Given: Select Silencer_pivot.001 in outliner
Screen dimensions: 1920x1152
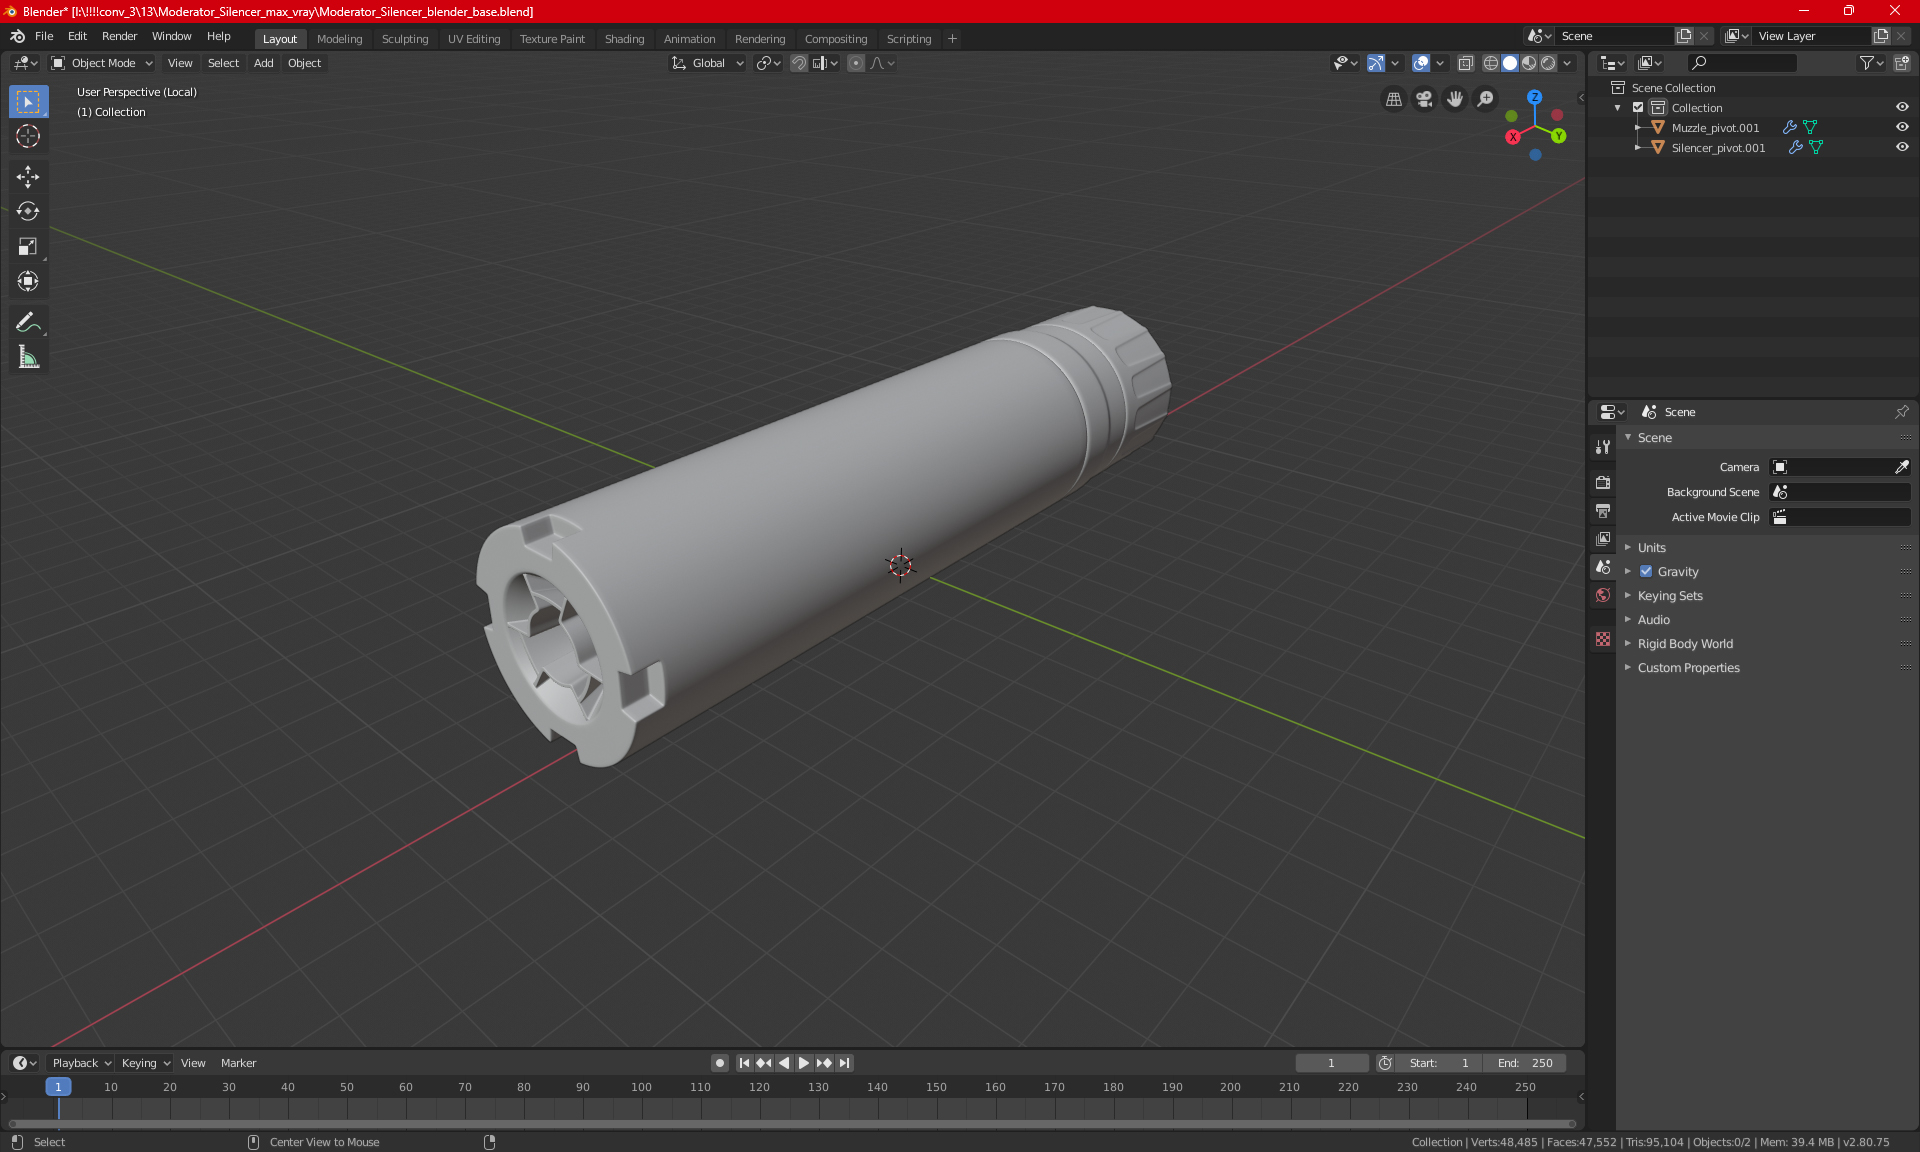Looking at the screenshot, I should [1718, 147].
